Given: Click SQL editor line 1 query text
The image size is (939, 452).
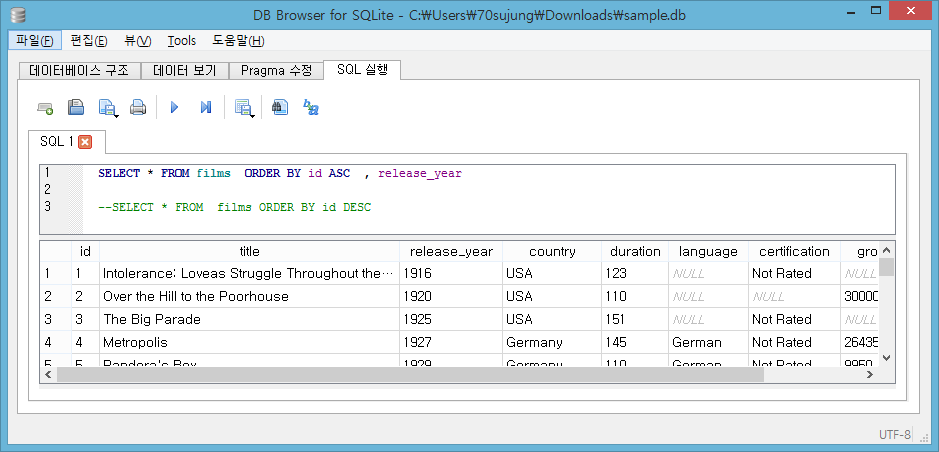Looking at the screenshot, I should click(280, 174).
